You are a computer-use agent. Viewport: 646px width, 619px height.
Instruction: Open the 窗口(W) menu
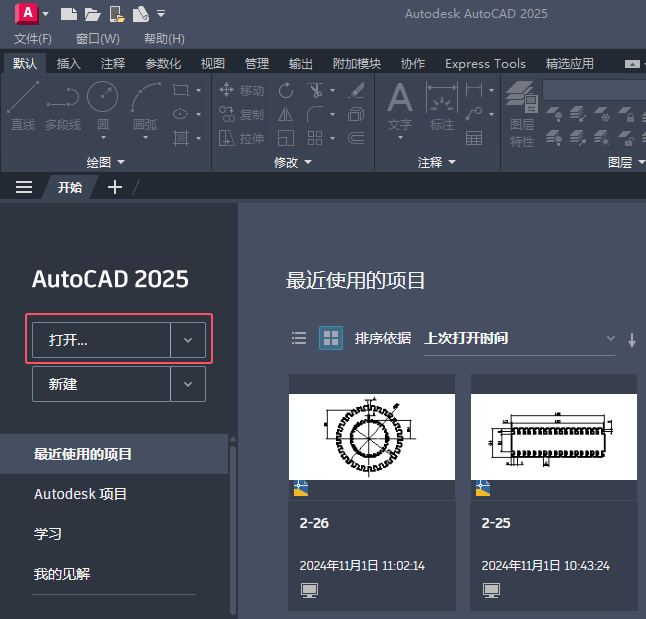pyautogui.click(x=98, y=39)
